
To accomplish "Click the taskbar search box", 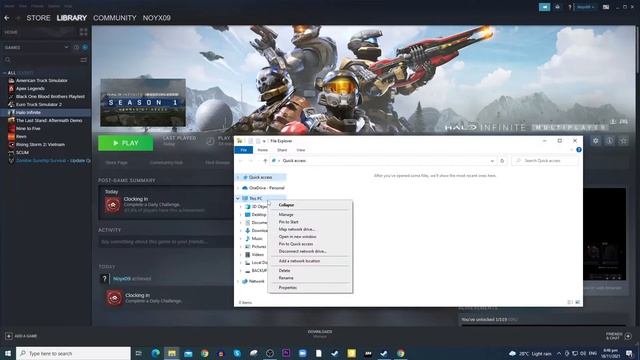I will pos(73,353).
